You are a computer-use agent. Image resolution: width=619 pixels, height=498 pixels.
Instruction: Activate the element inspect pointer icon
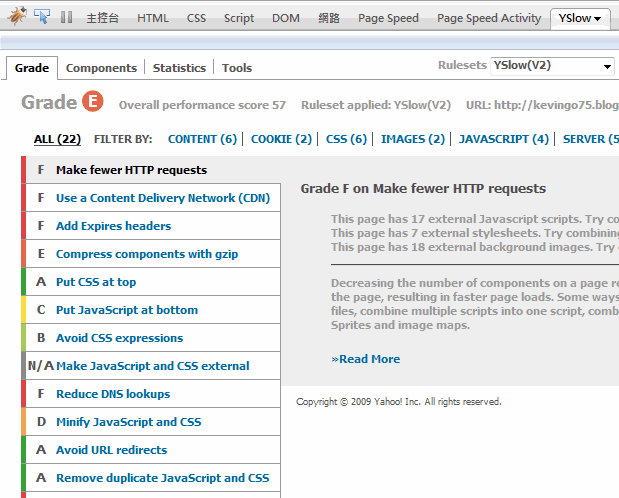click(x=42, y=17)
